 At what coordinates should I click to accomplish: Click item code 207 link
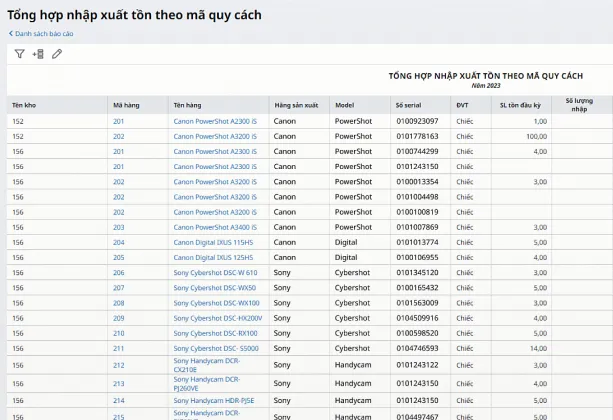(x=119, y=287)
